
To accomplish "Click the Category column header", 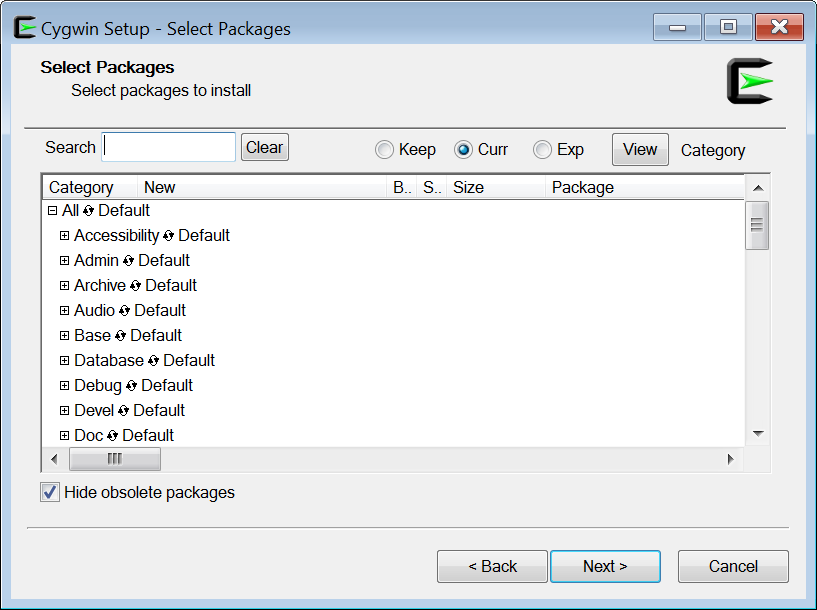I will click(x=90, y=188).
